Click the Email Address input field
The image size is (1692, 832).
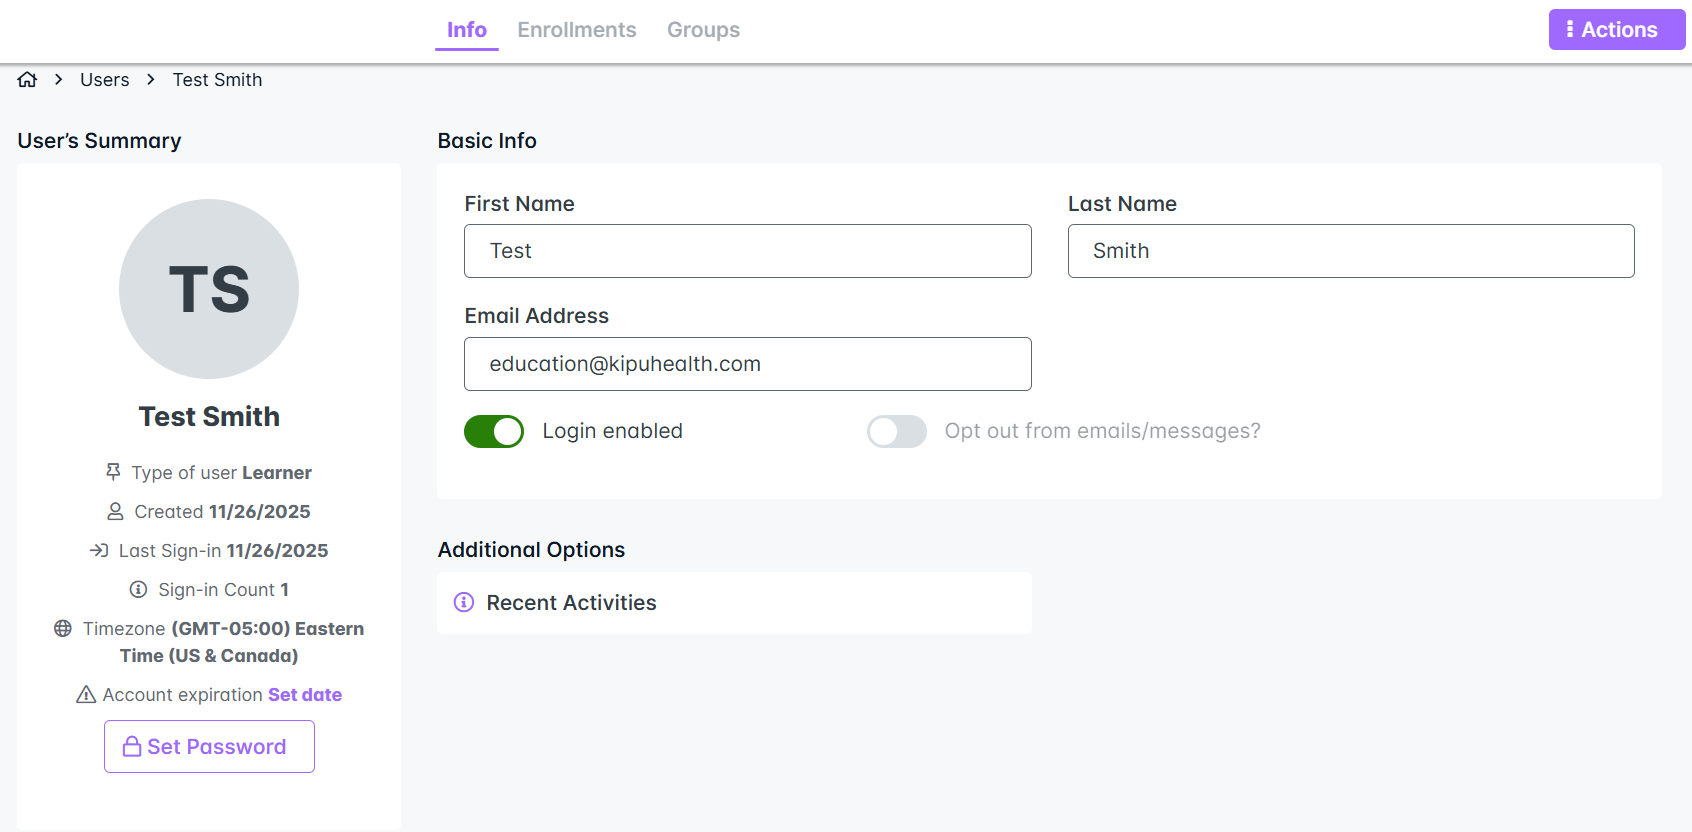point(747,364)
